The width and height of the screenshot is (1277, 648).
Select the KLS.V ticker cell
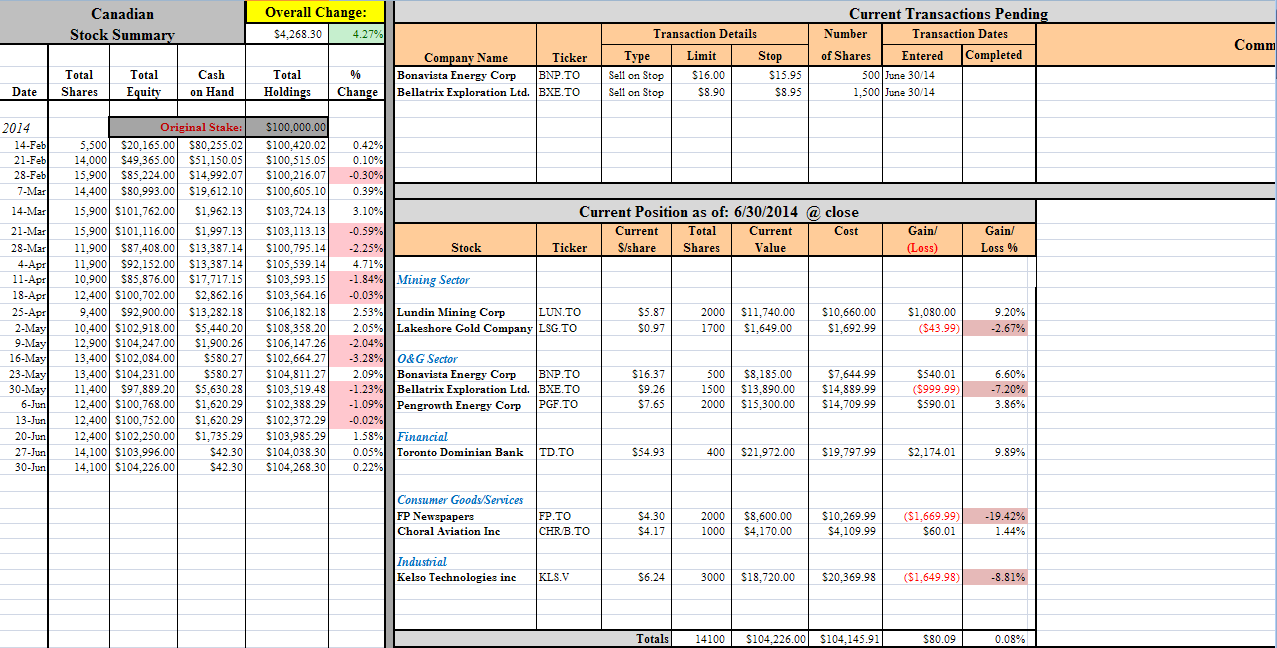tap(567, 577)
